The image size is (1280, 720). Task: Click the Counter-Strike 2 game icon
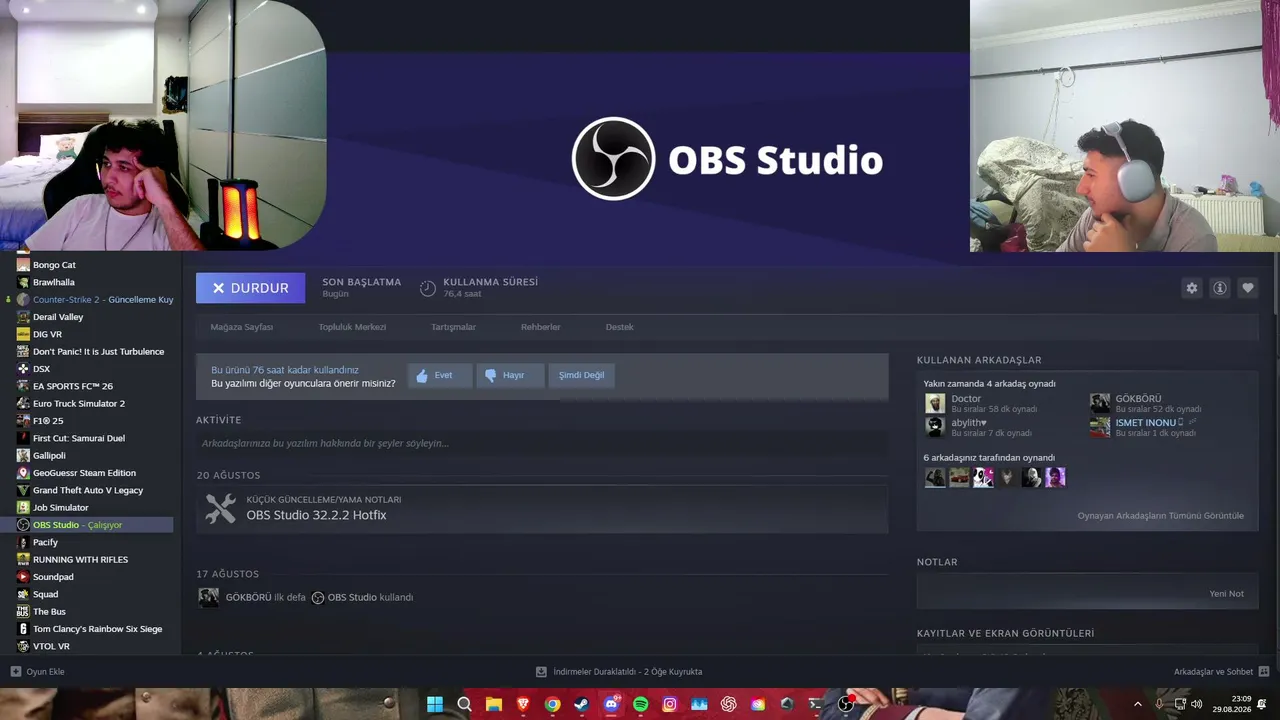23,300
